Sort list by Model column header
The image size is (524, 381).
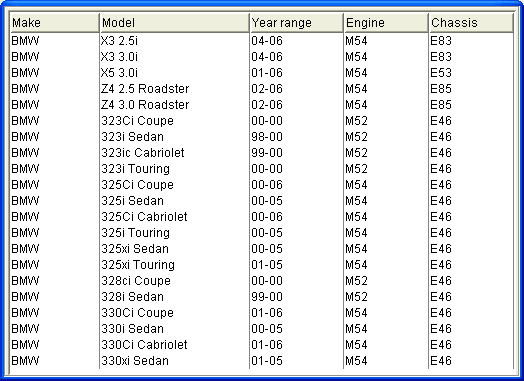click(x=174, y=23)
